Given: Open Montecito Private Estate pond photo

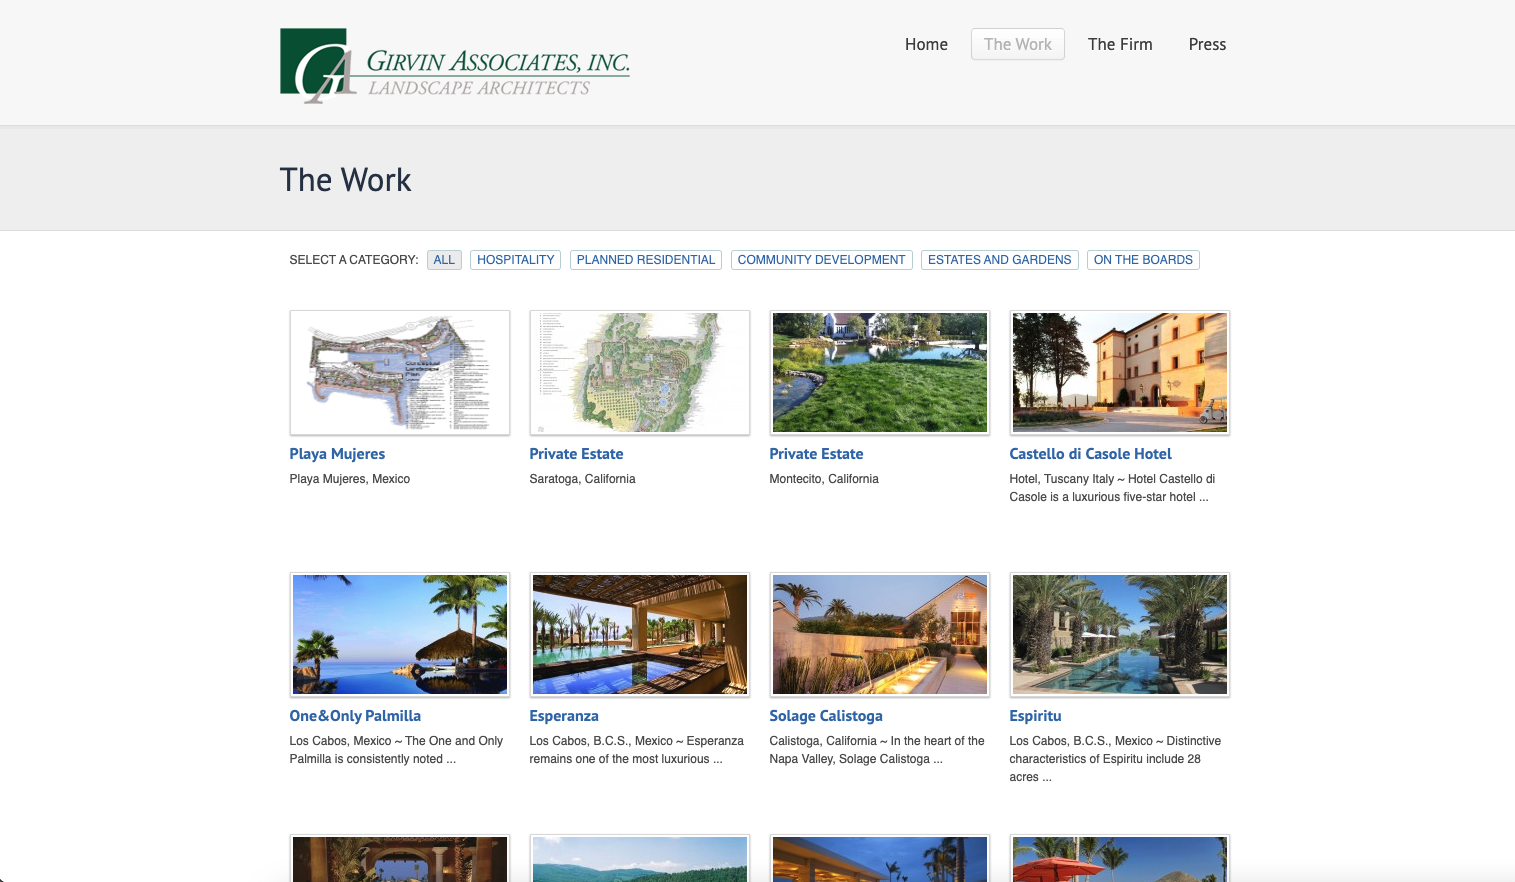Looking at the screenshot, I should [x=880, y=373].
